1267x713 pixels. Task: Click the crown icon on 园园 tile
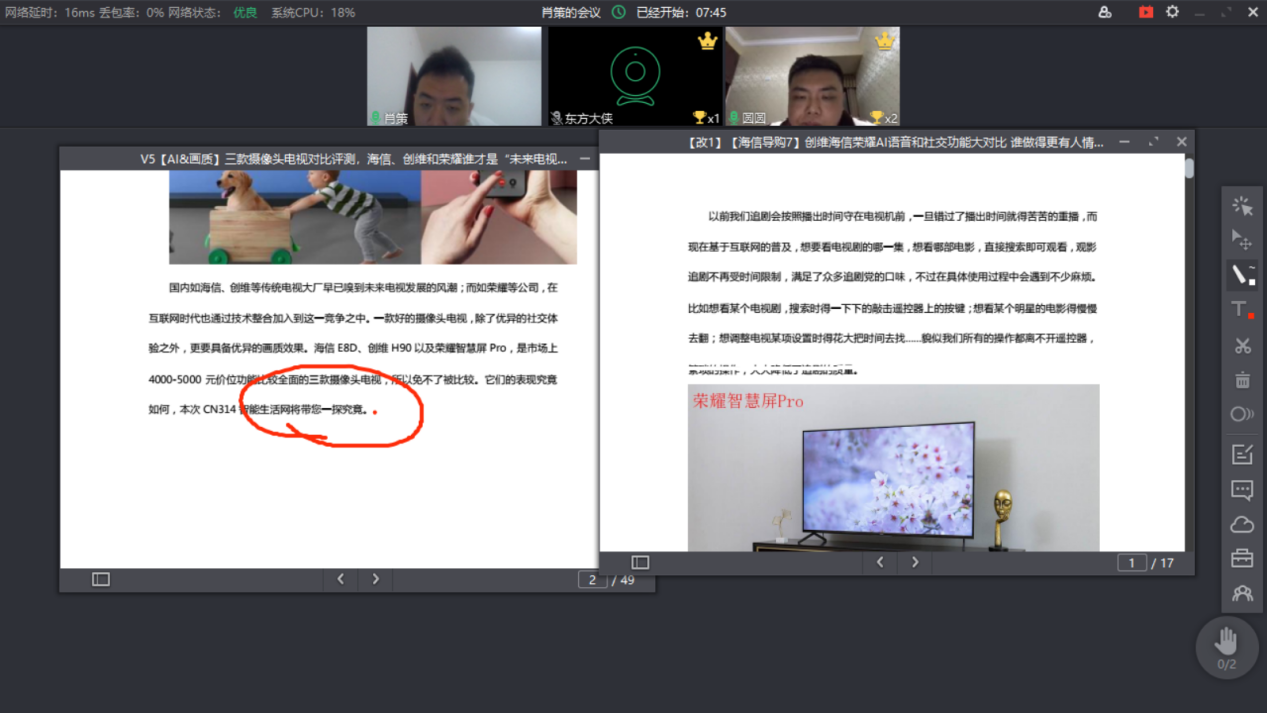click(884, 41)
